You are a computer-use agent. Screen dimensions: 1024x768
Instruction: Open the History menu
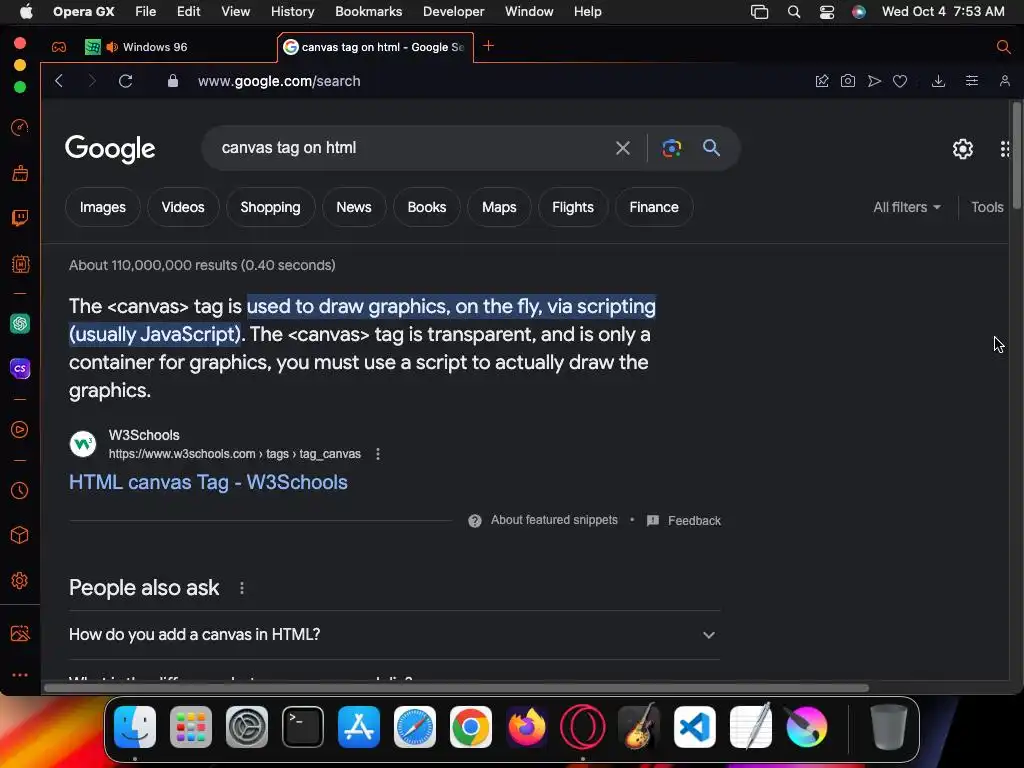pyautogui.click(x=292, y=12)
